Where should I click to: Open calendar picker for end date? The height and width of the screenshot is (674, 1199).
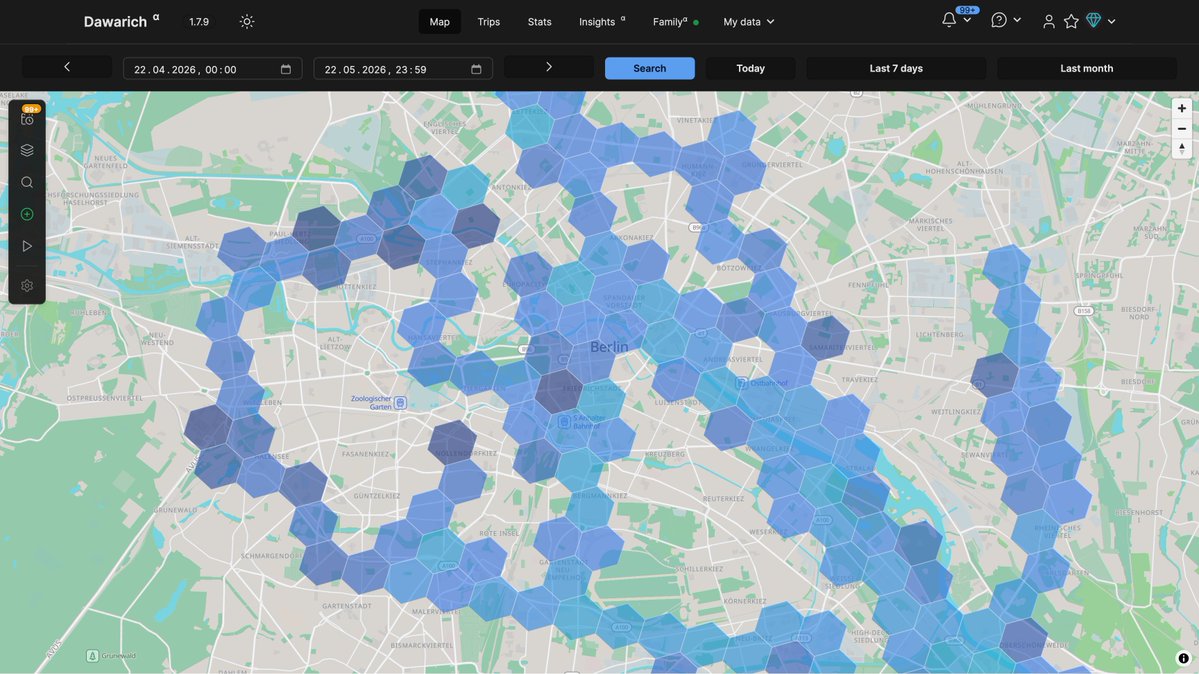tap(476, 69)
